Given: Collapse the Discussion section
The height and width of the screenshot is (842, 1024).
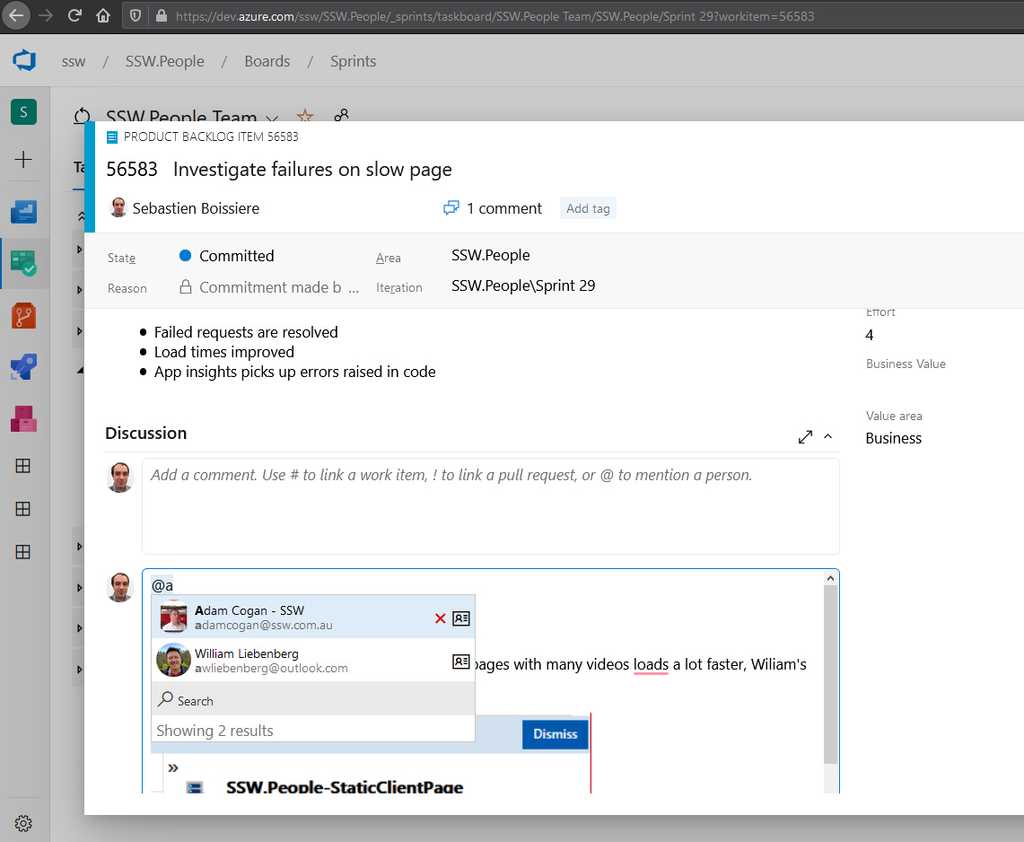Looking at the screenshot, I should 828,437.
